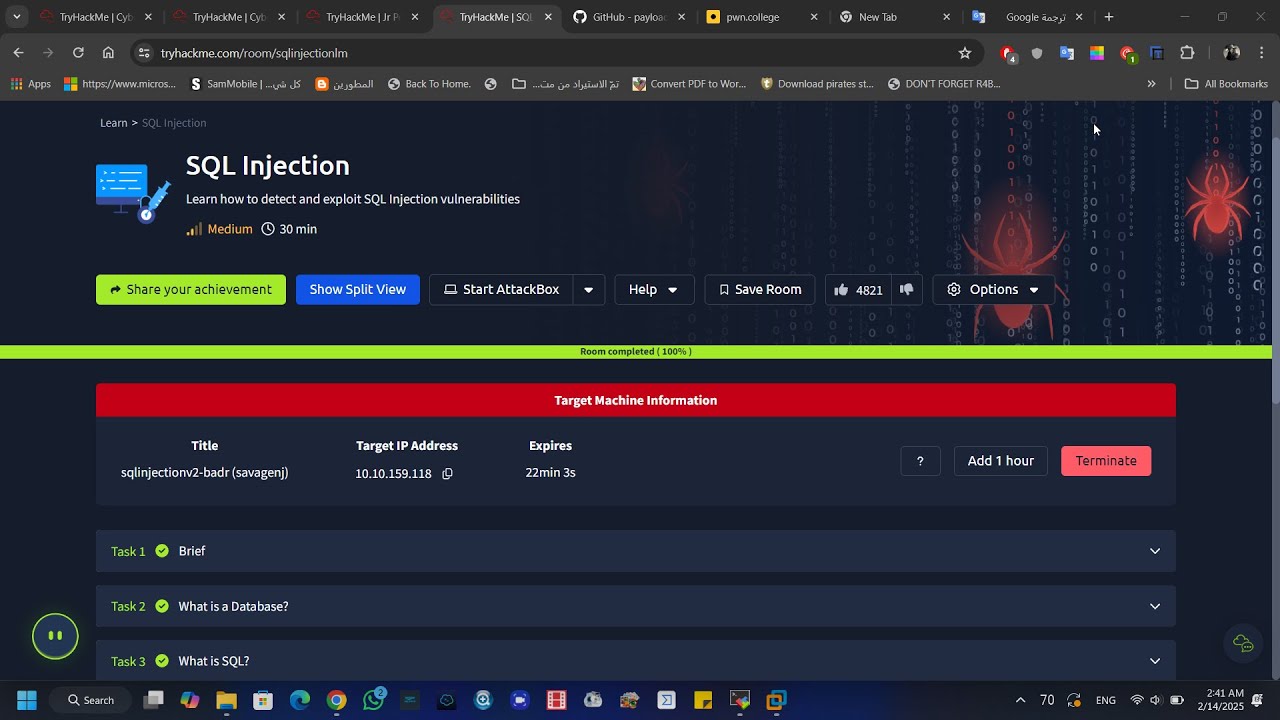This screenshot has width=1280, height=720.
Task: Open the Start AttackBox dropdown arrow
Action: (x=588, y=290)
